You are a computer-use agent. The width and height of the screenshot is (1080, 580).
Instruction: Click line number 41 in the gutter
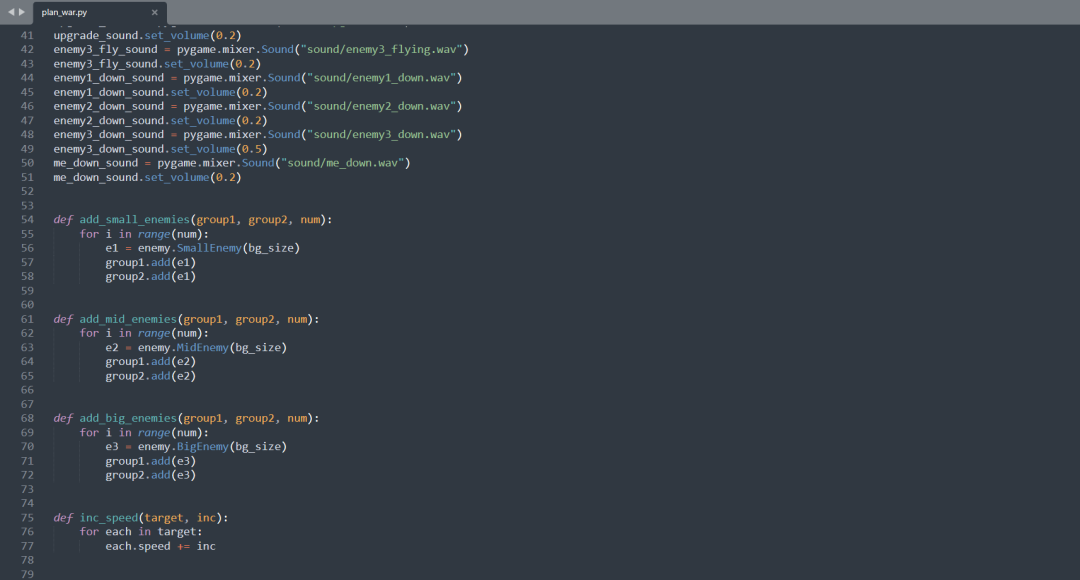[27, 34]
